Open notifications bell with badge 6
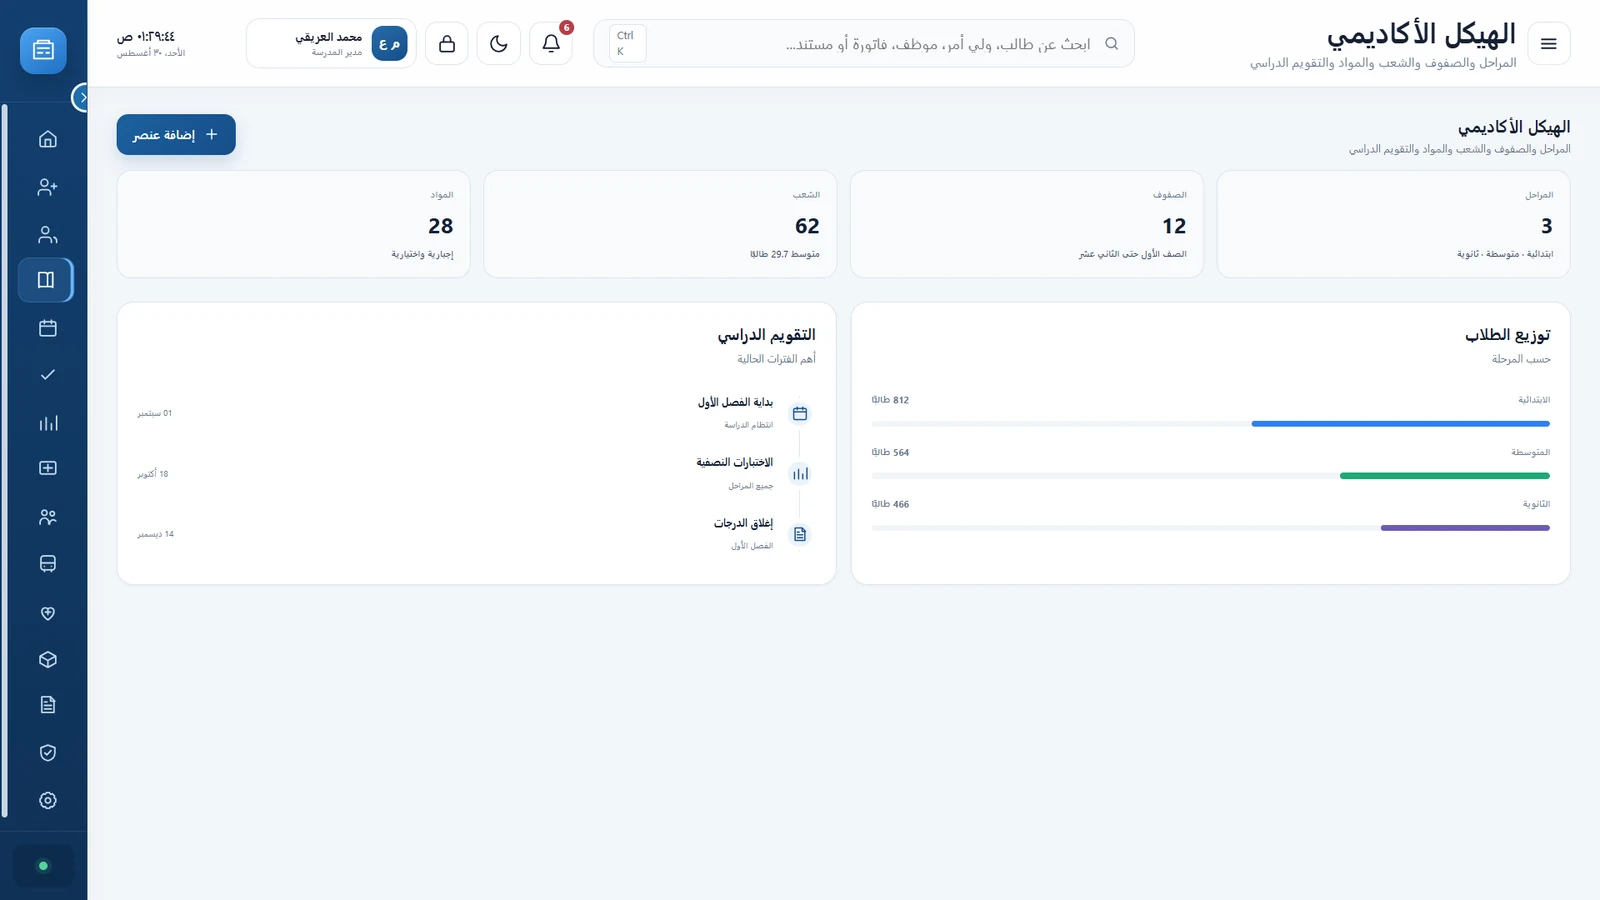The height and width of the screenshot is (900, 1600). pos(551,44)
